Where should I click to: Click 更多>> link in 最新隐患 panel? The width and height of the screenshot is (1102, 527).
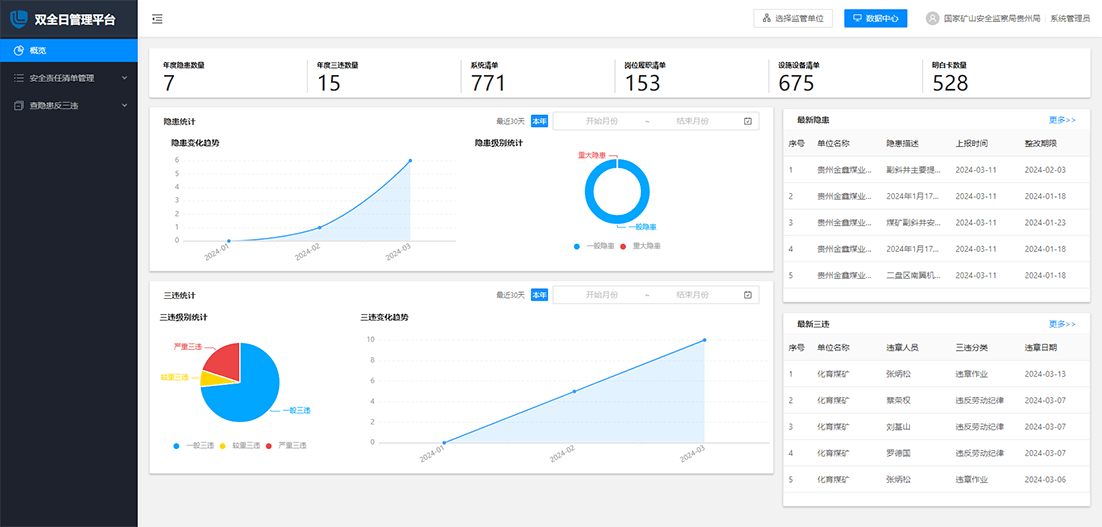tap(1062, 120)
